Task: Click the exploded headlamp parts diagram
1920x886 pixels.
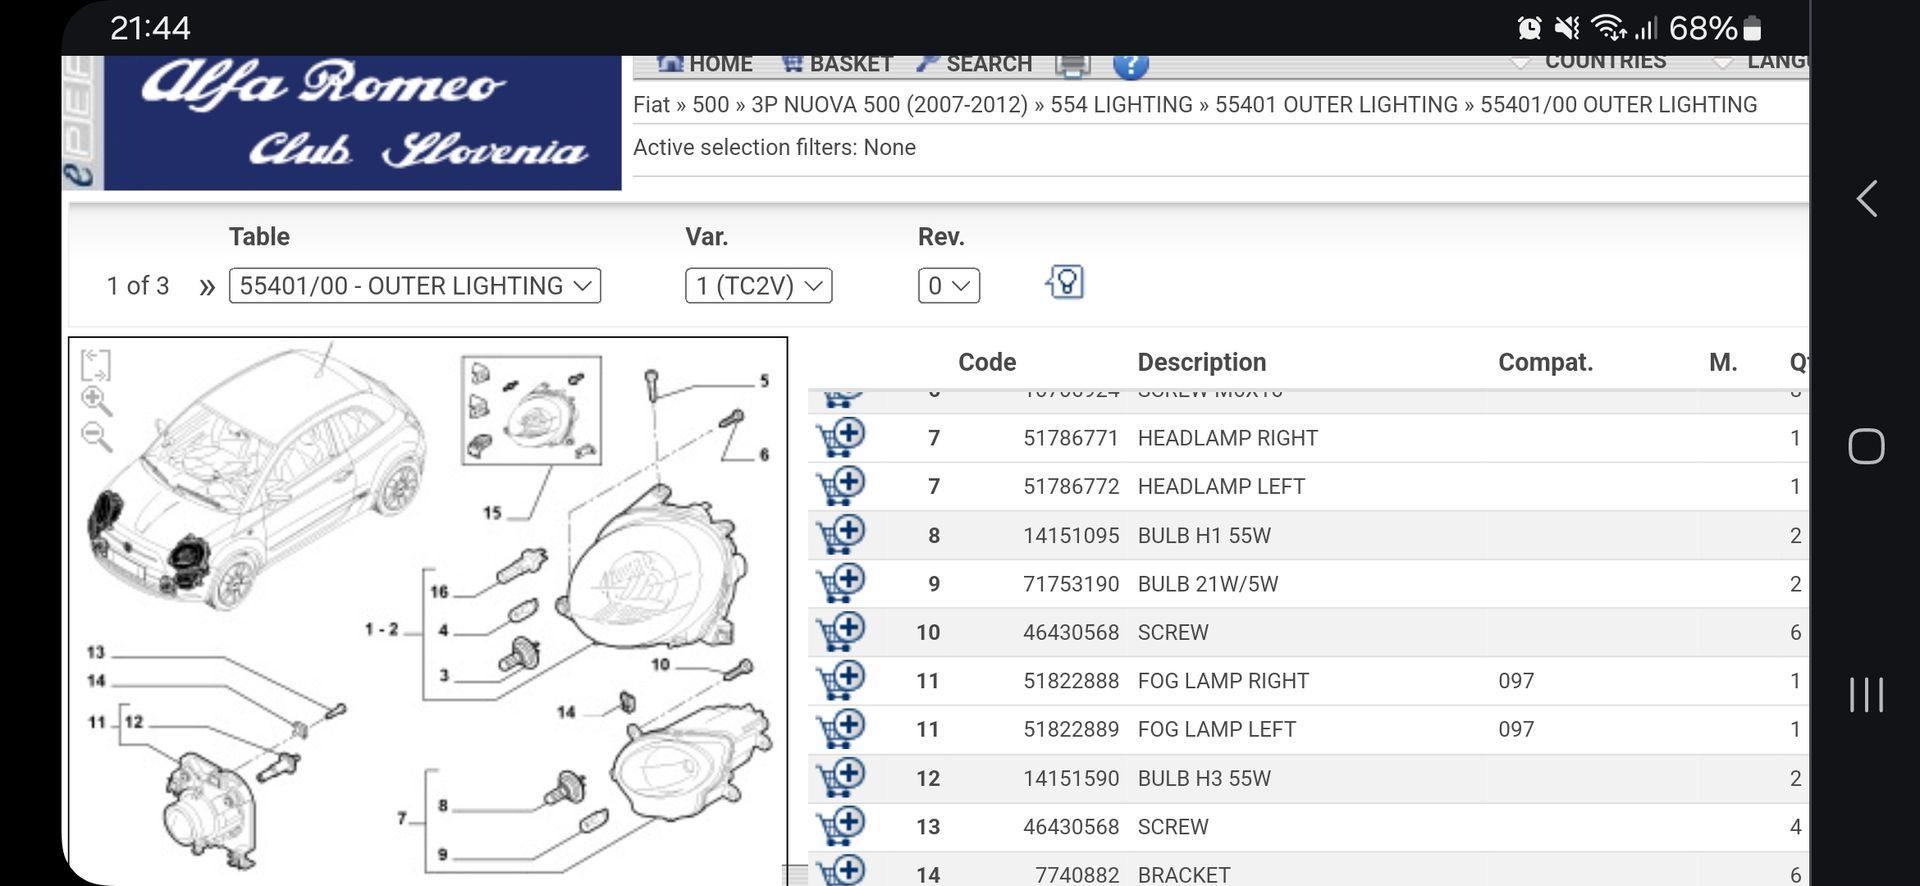Action: (x=600, y=620)
